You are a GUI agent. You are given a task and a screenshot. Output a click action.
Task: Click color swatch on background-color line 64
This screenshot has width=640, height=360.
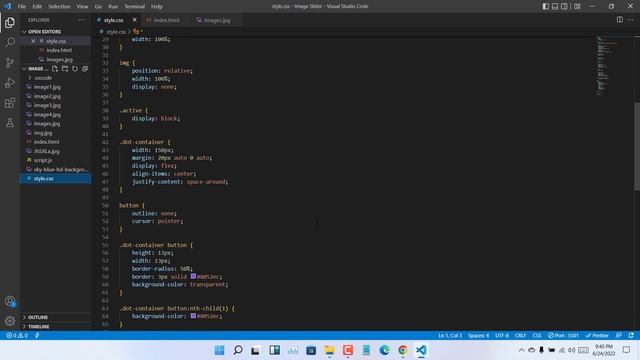click(193, 316)
